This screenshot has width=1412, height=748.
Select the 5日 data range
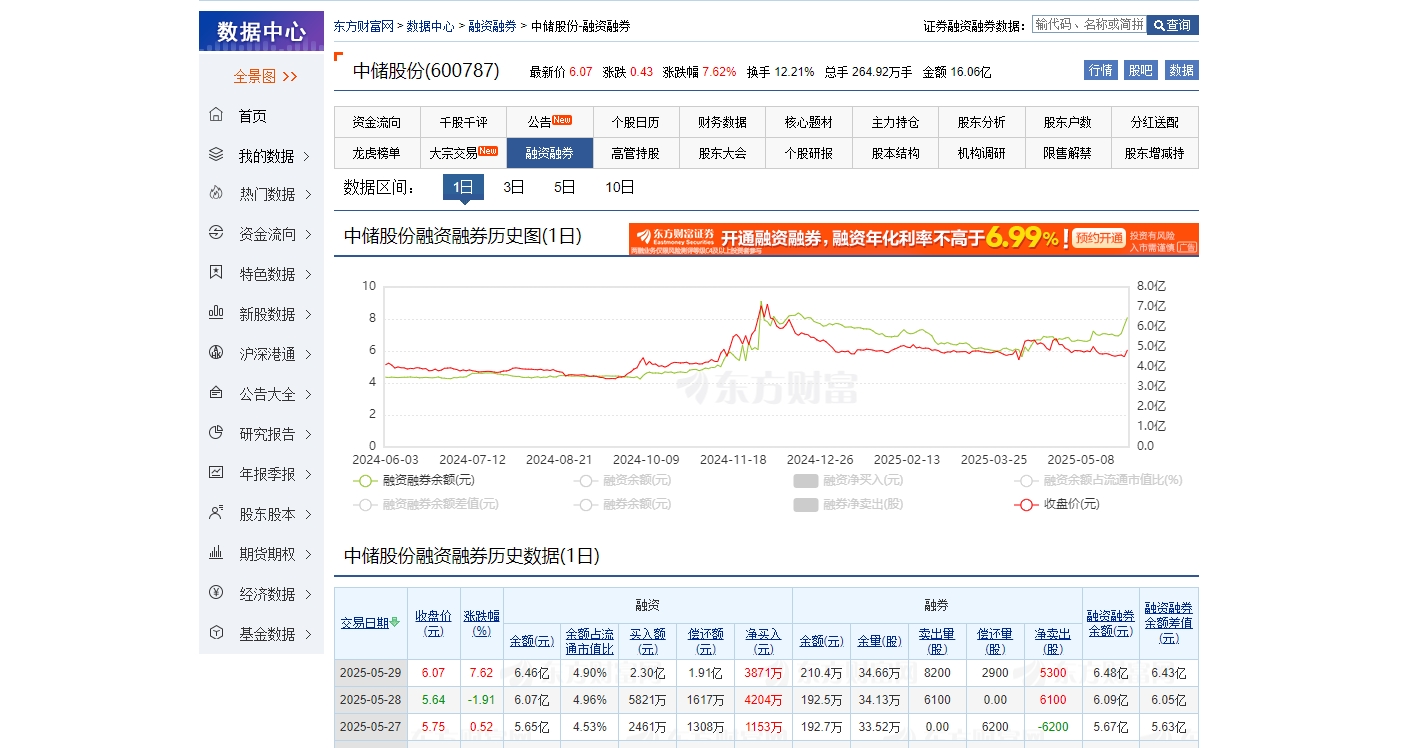pos(565,187)
